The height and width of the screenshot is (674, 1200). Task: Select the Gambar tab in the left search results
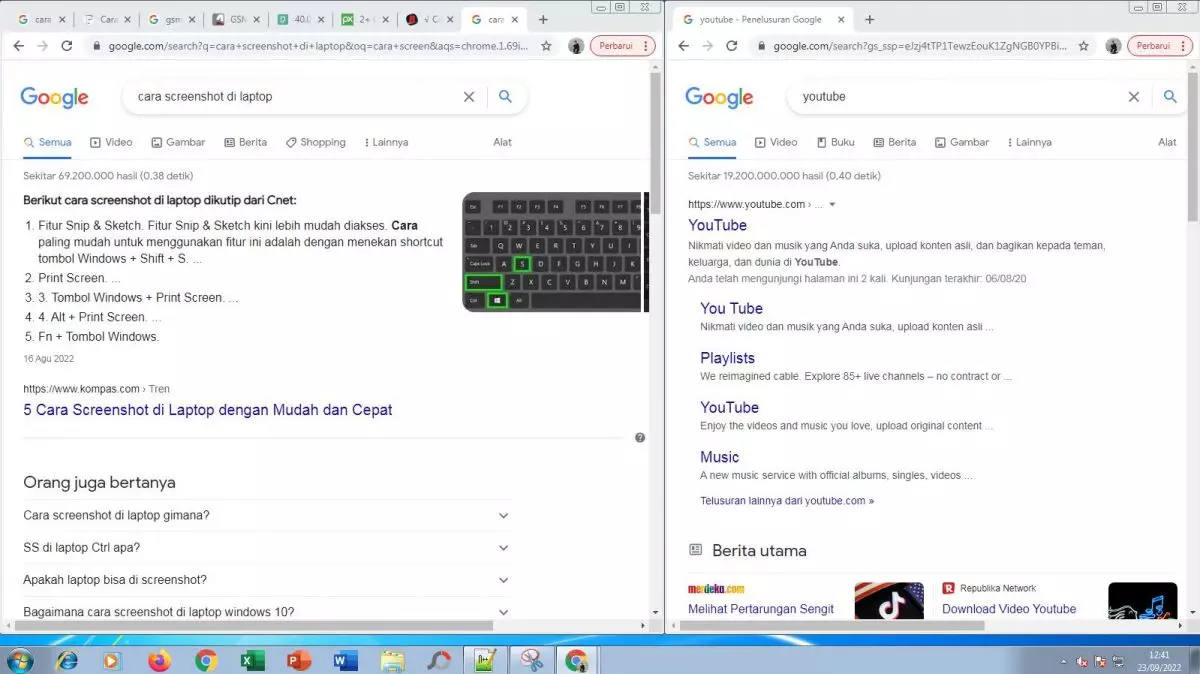(177, 142)
